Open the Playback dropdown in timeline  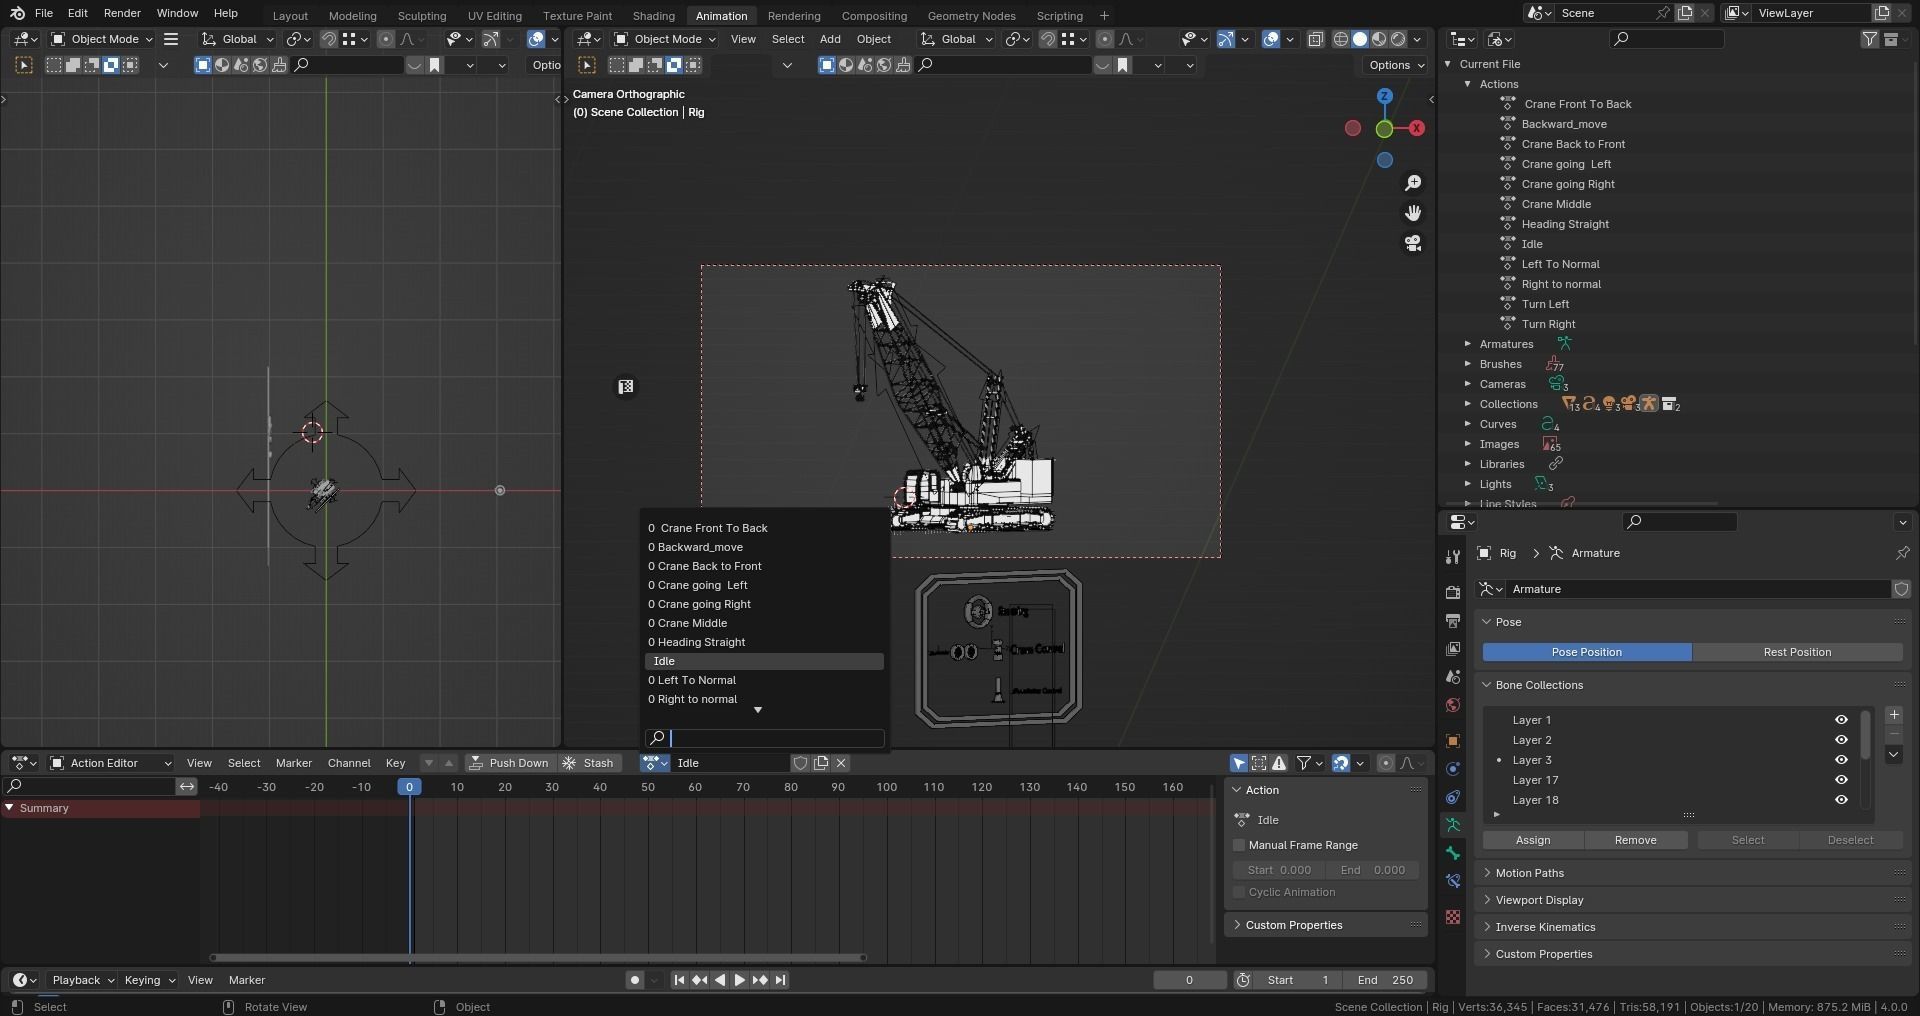tap(82, 980)
